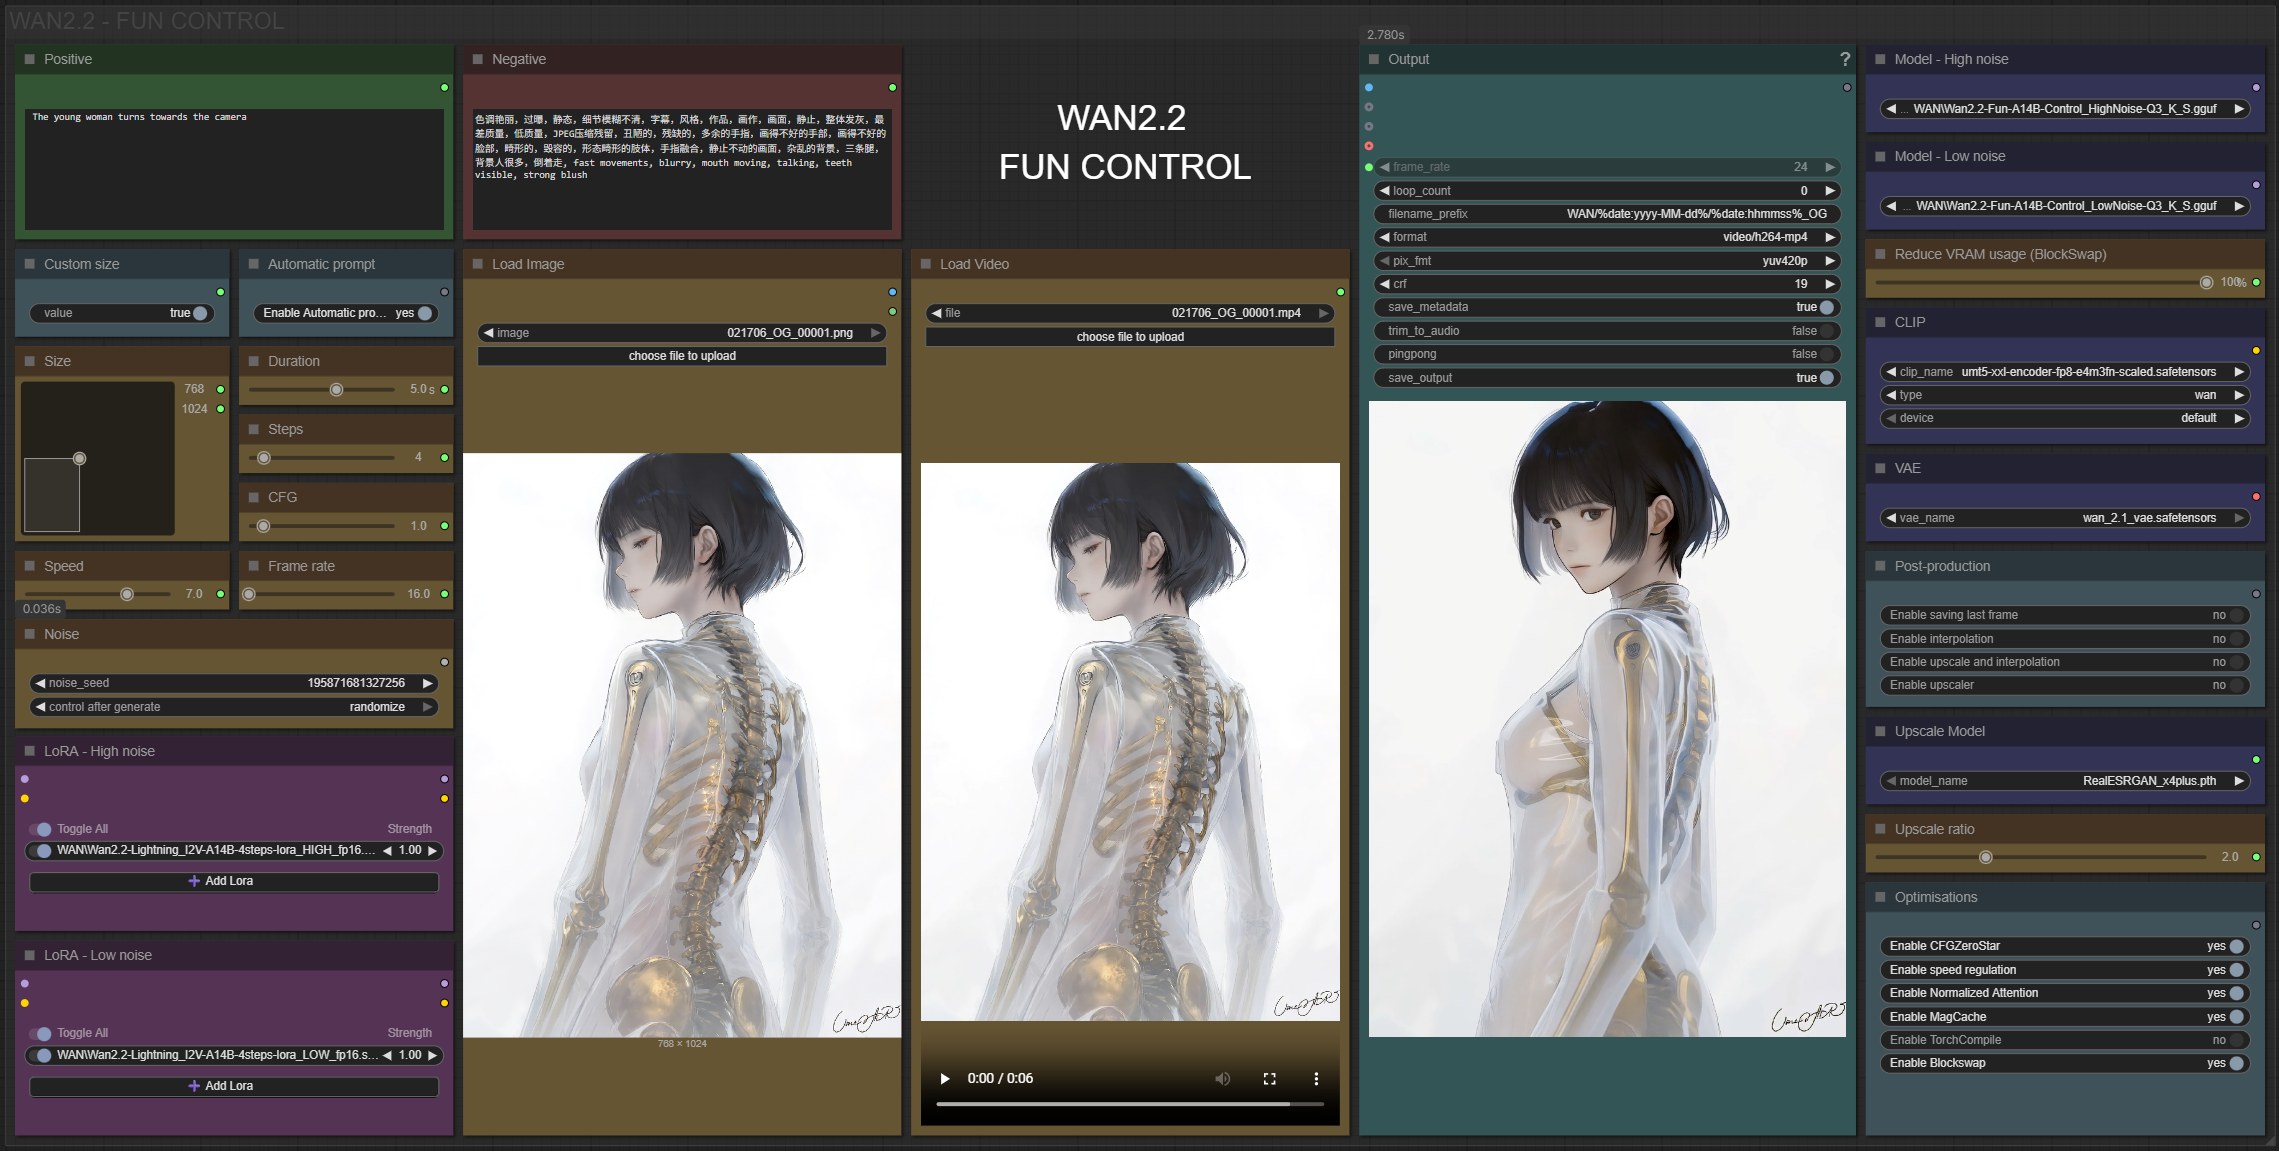
Task: Disable Enable MagCache toggle
Action: 2236,1017
